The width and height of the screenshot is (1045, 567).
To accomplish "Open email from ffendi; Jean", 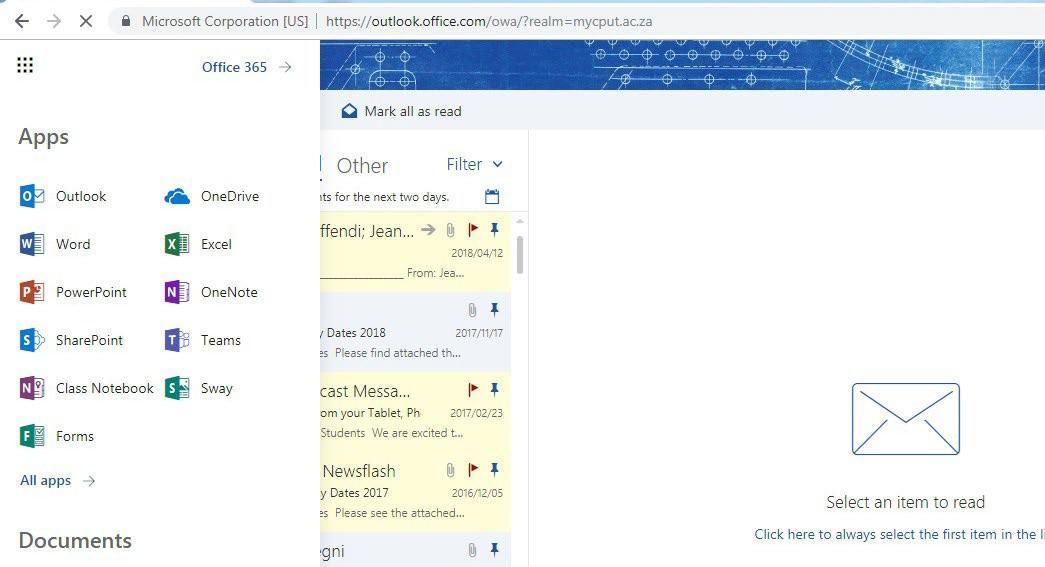I will pos(415,253).
